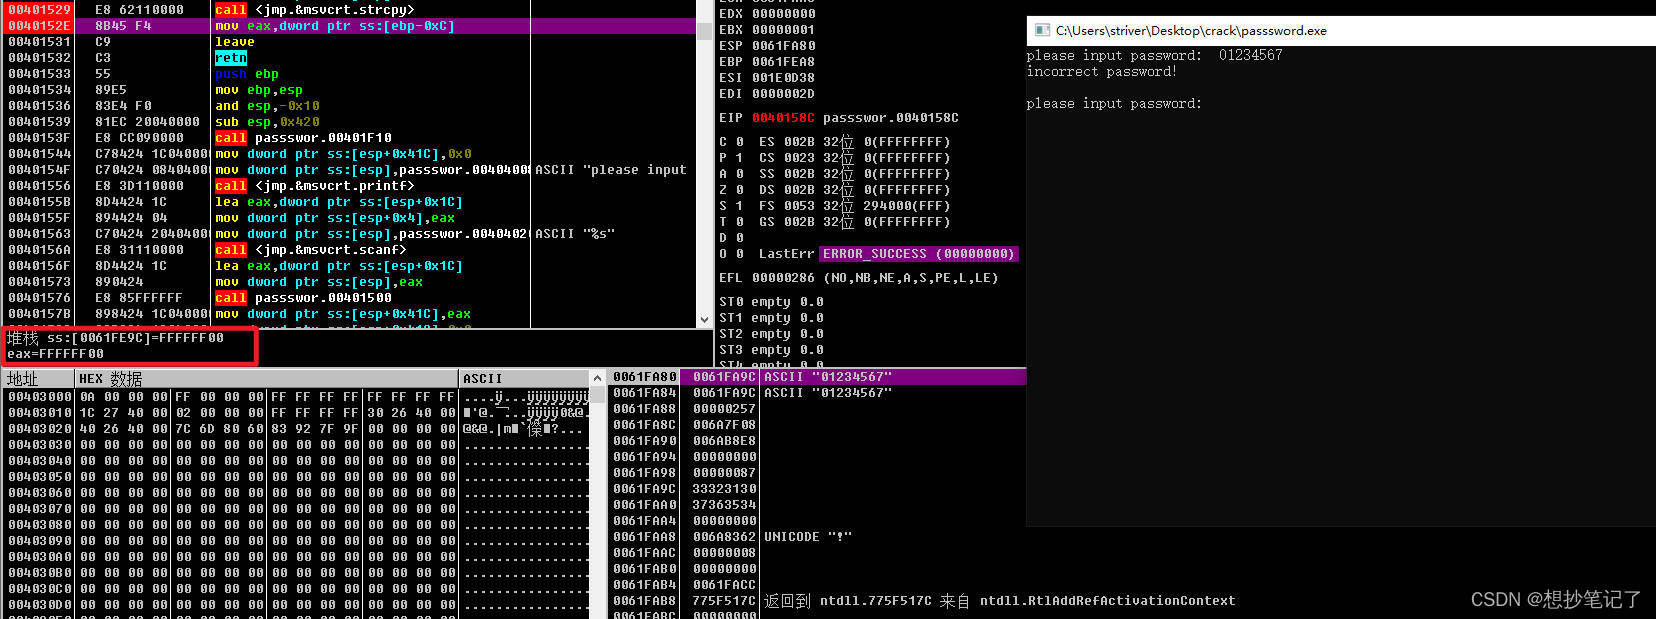Screen dimensions: 1656x619
Task: Select call passswor.00401F10 row
Action: click(350, 138)
